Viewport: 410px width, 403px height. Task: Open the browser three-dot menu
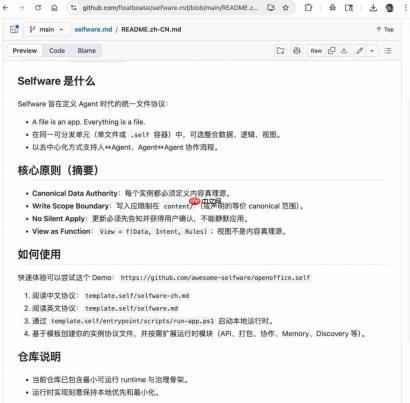(407, 7)
